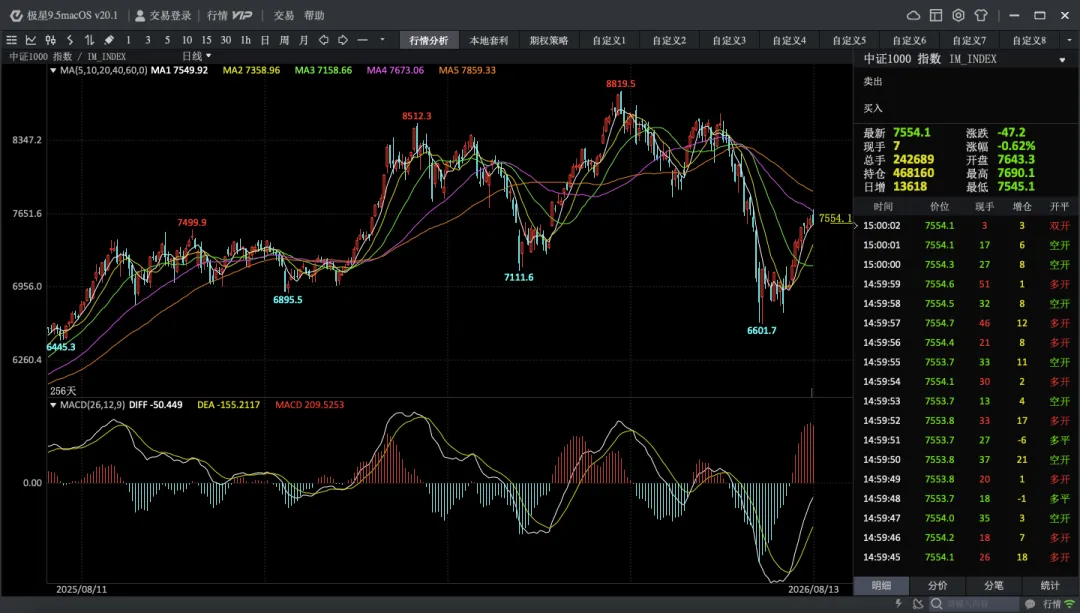Screen dimensions: 1080x613
Task: Select the line chart icon
Action: tap(31, 40)
